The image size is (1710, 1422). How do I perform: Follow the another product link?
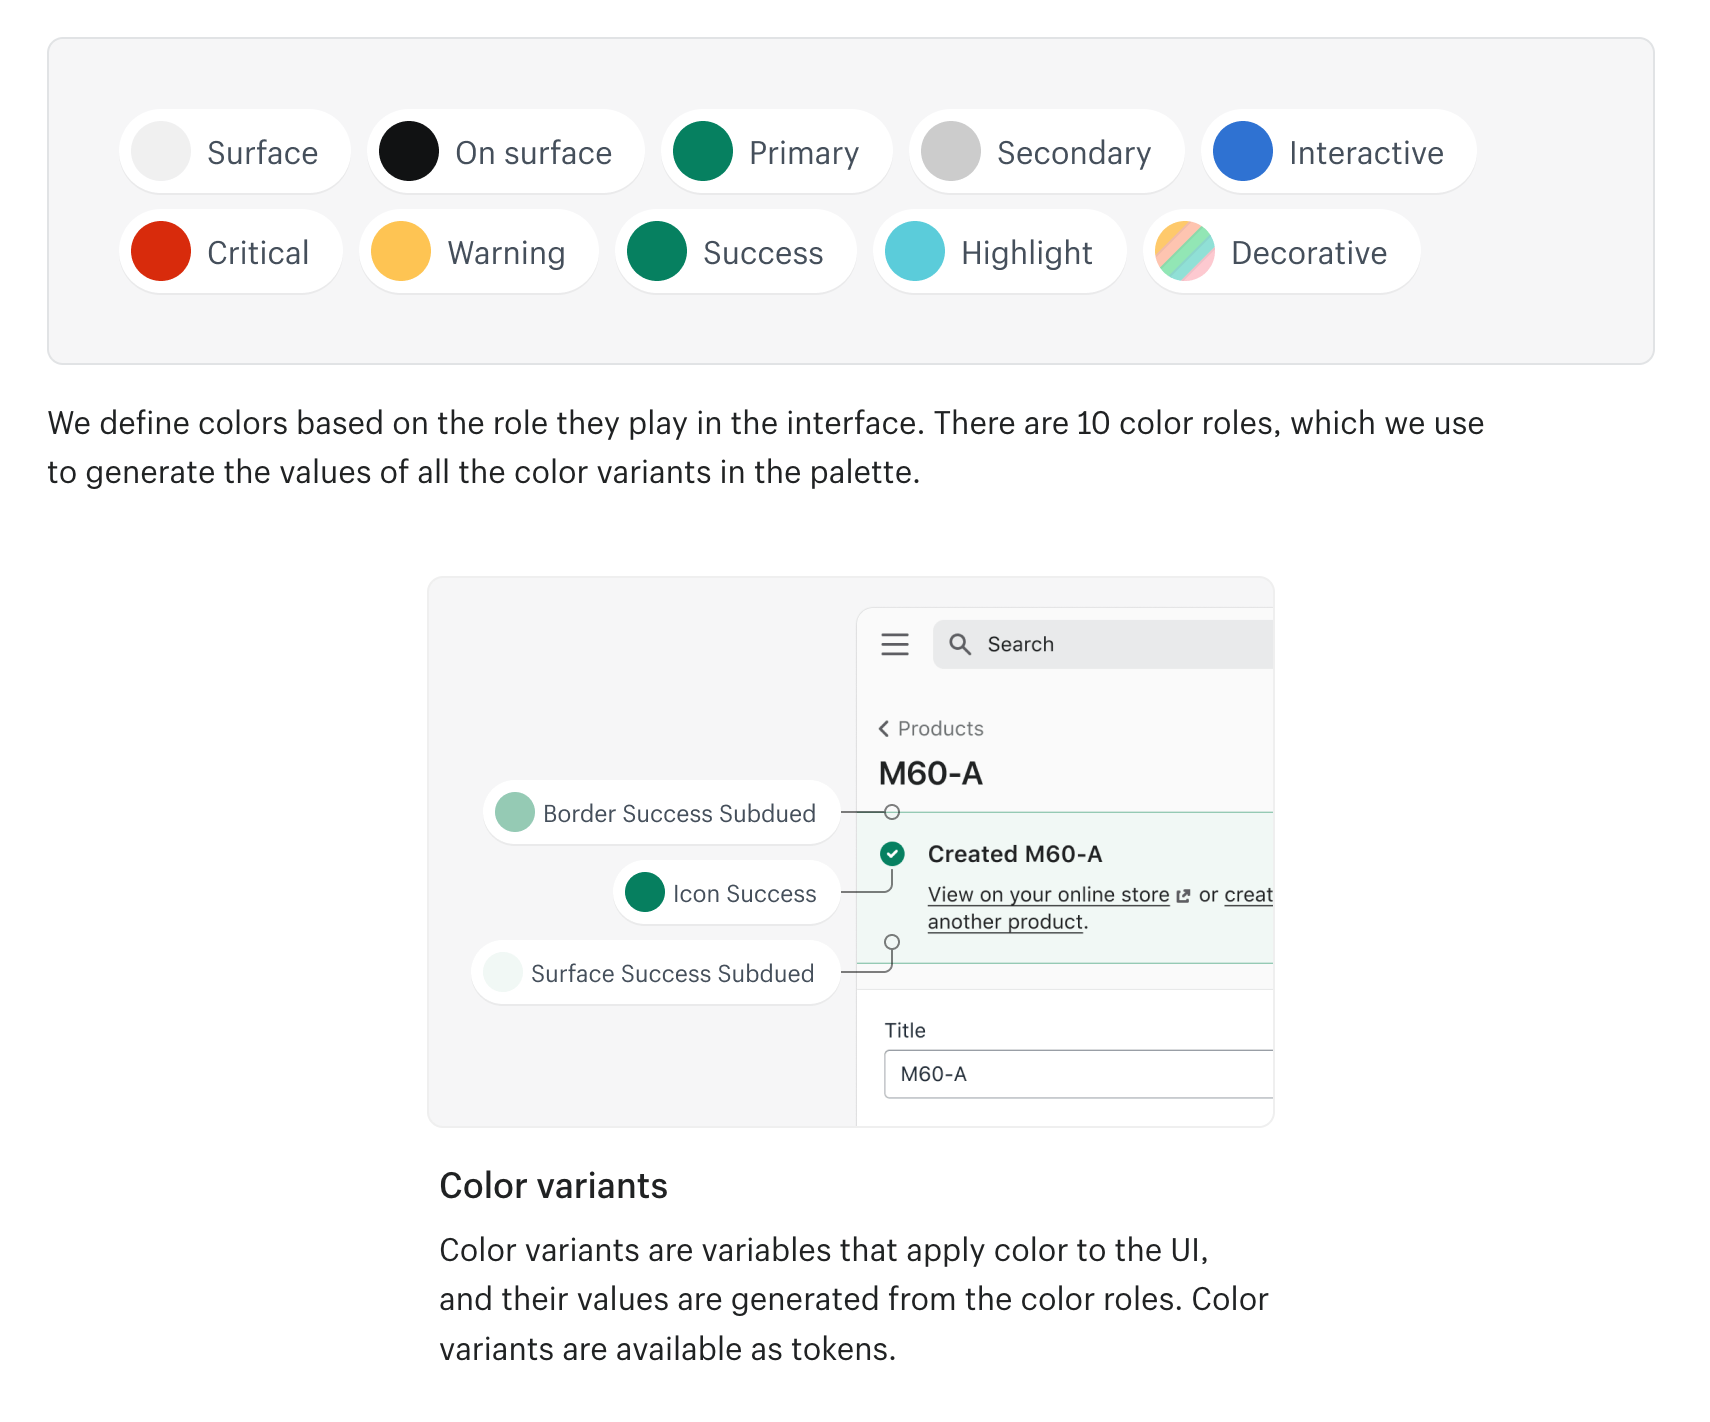click(x=1005, y=922)
